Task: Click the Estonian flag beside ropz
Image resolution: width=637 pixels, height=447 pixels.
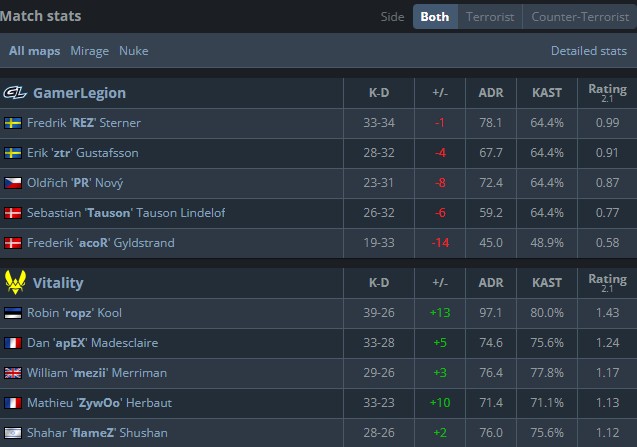Action: tap(13, 313)
